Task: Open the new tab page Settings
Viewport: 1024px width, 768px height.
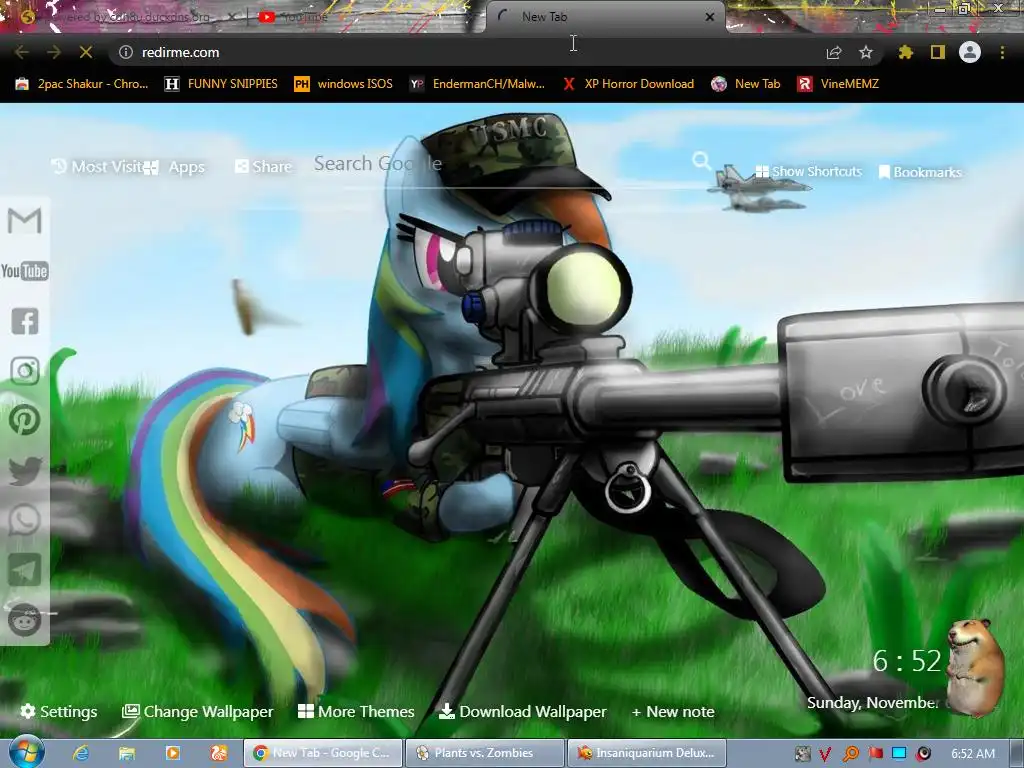Action: (59, 711)
